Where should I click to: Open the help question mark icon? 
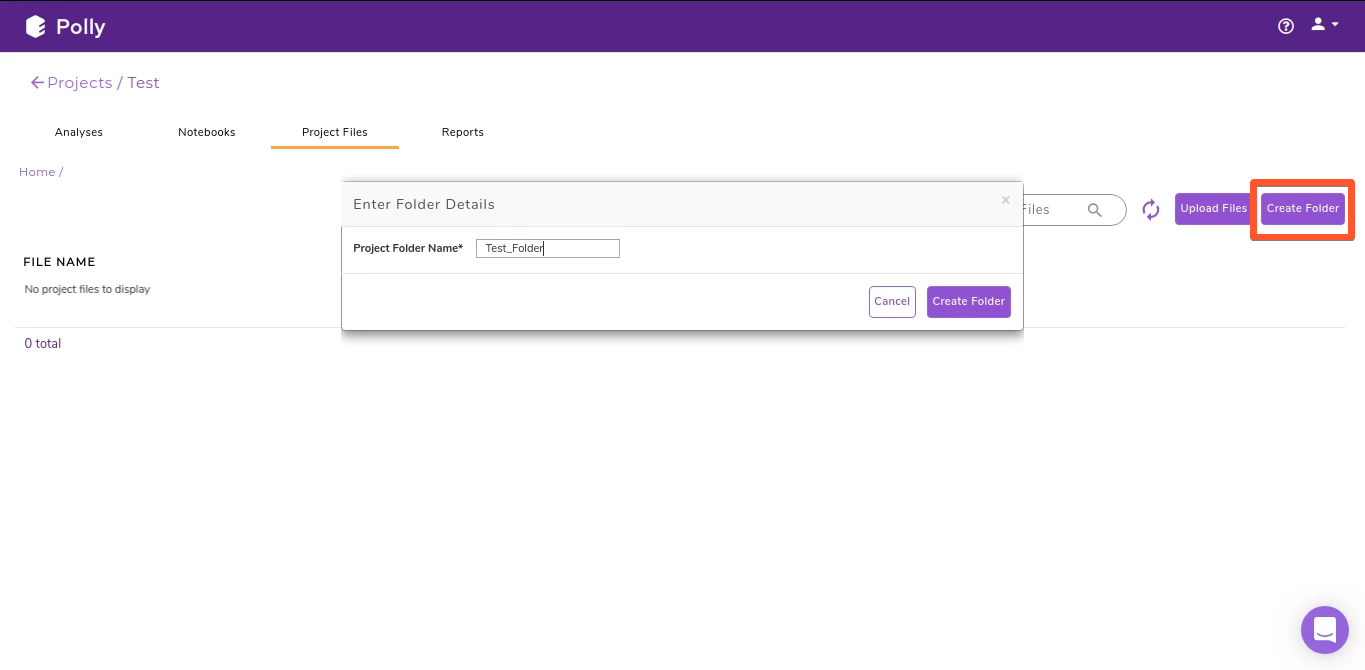pos(1285,26)
